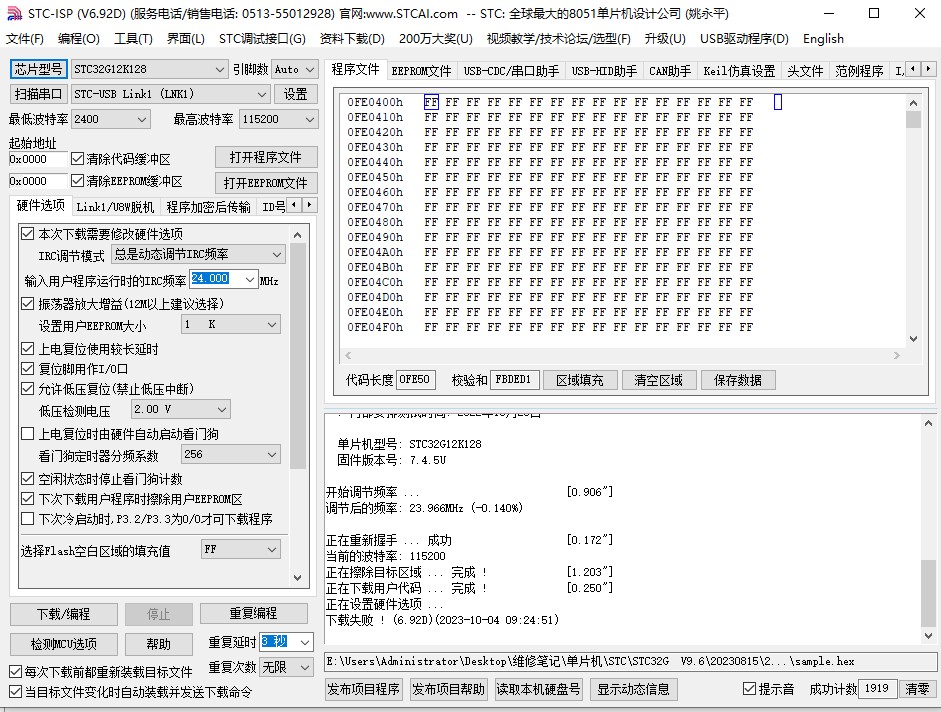
Task: Enable 下次冷启动时P3.2/P3.3为0/0 checkbox
Action: [x=28, y=519]
